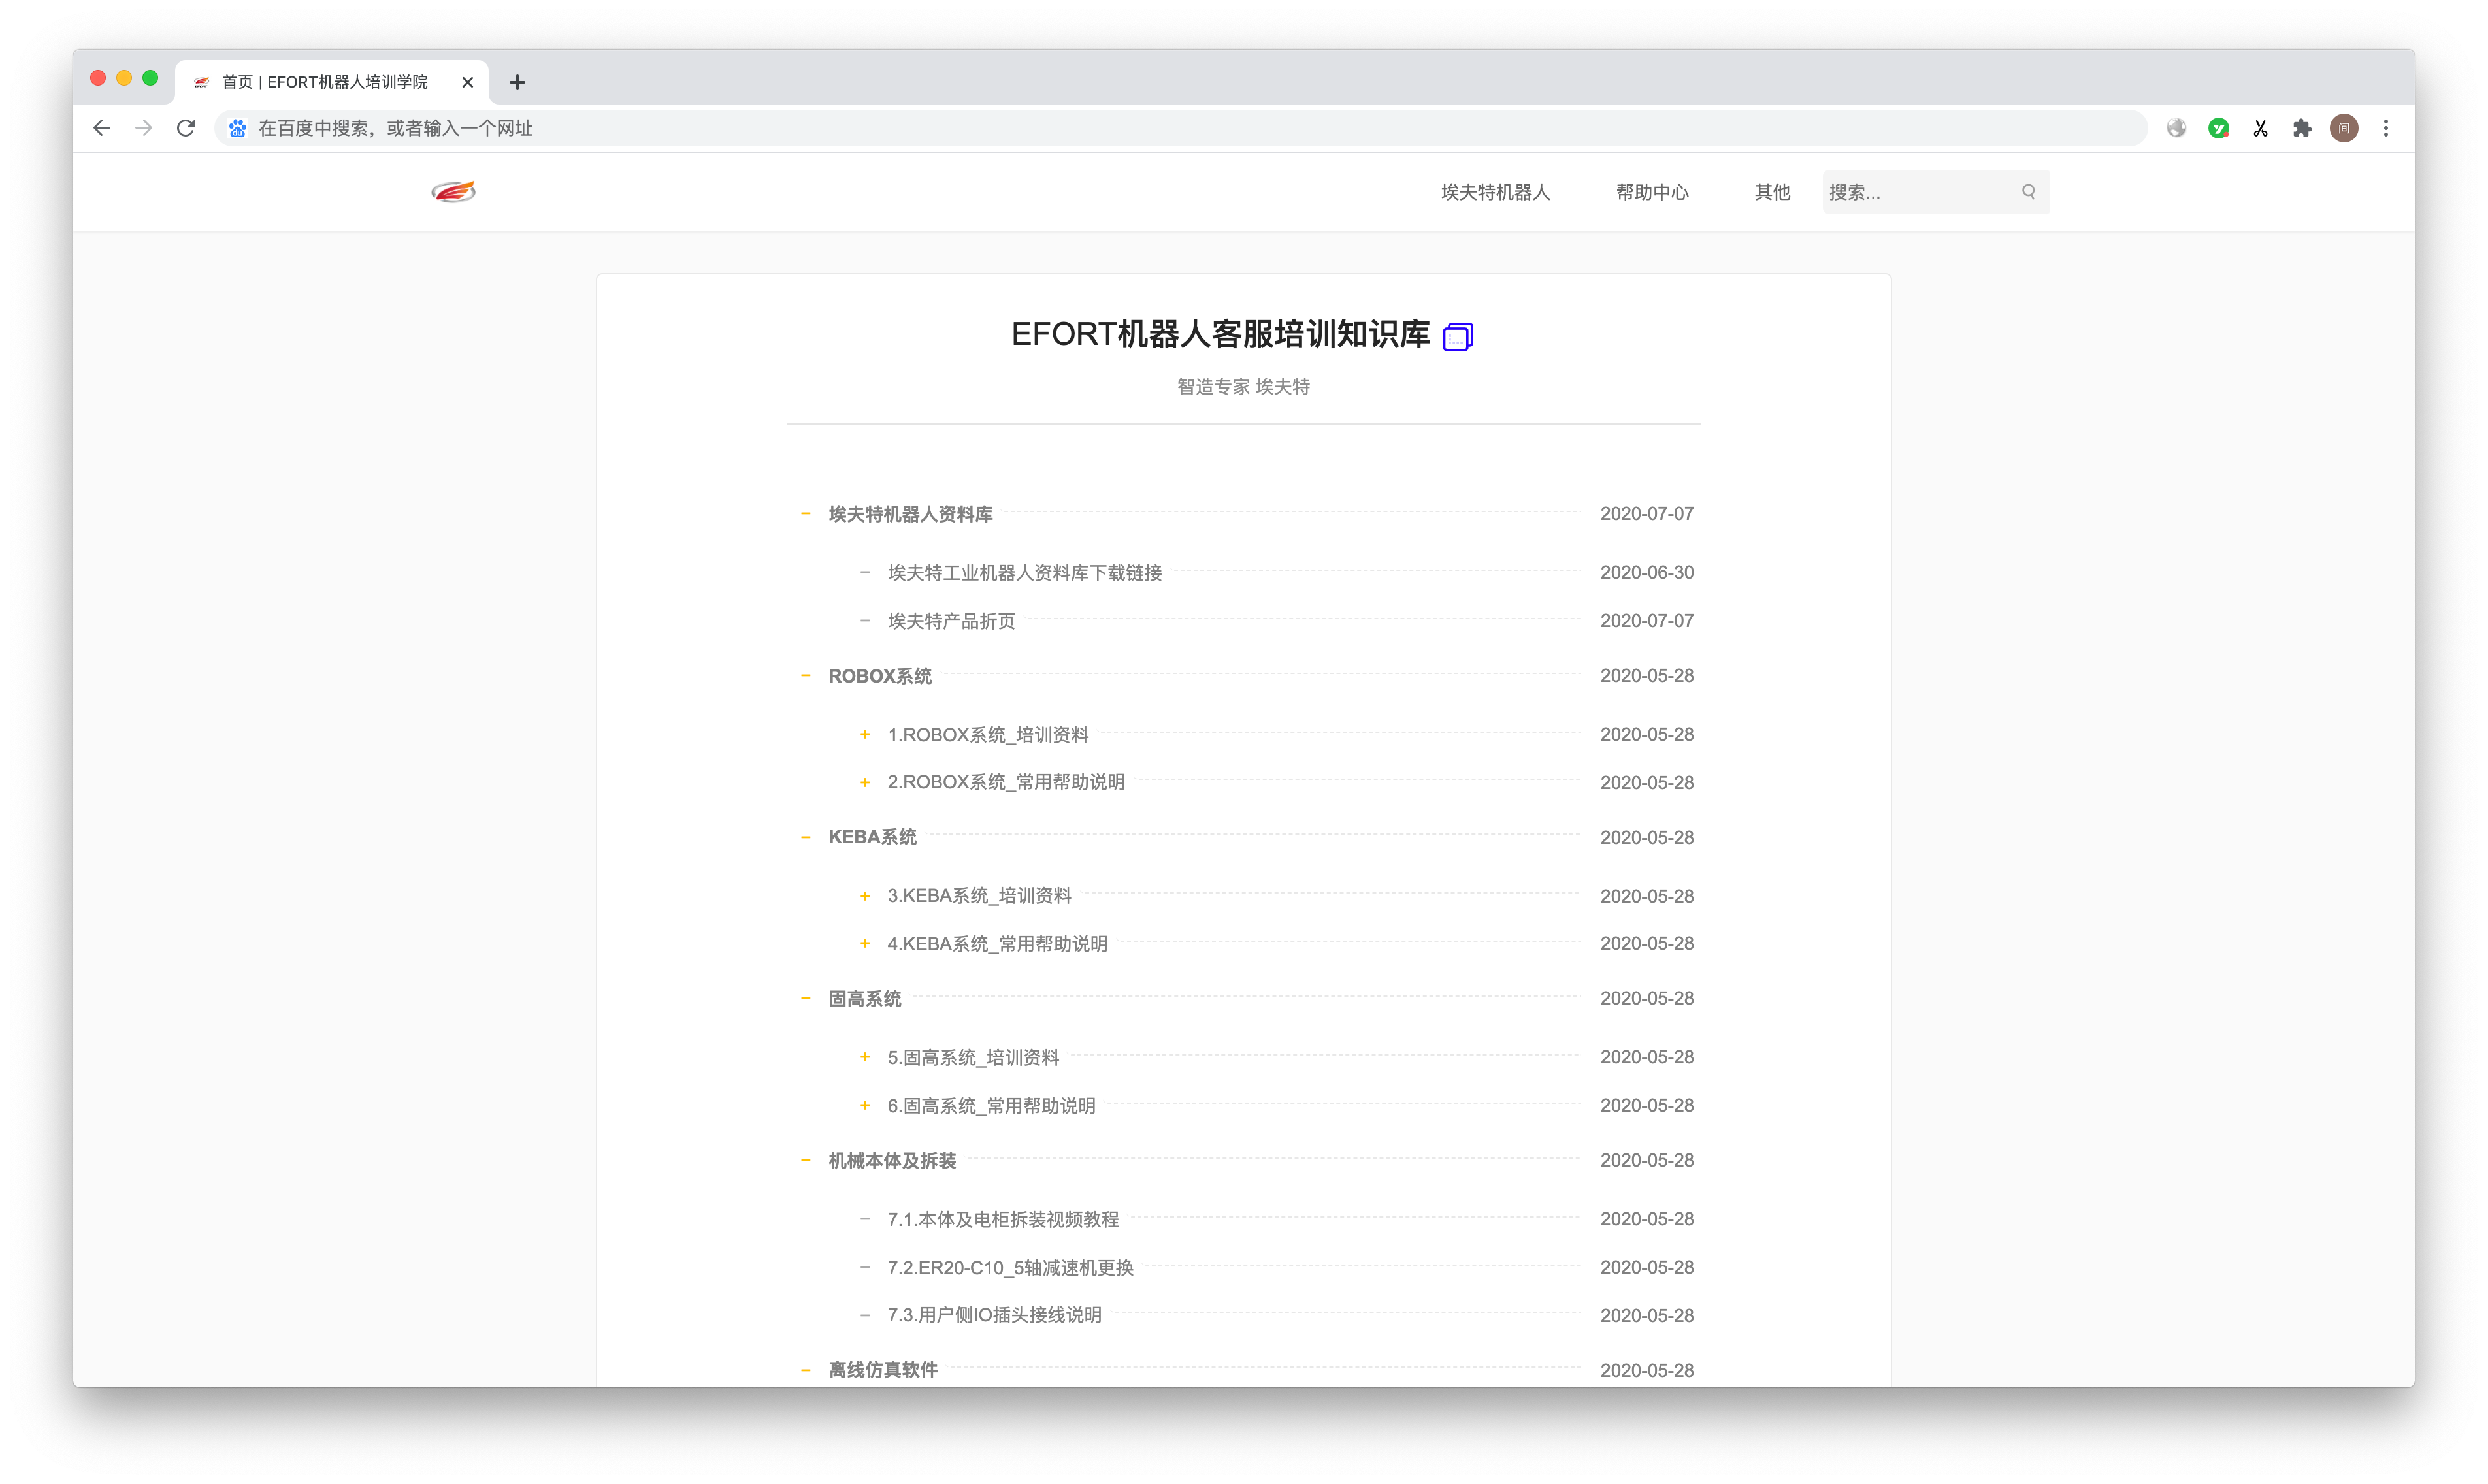Collapse the KEBA系统 section
Image resolution: width=2488 pixels, height=1484 pixels.
(x=805, y=837)
